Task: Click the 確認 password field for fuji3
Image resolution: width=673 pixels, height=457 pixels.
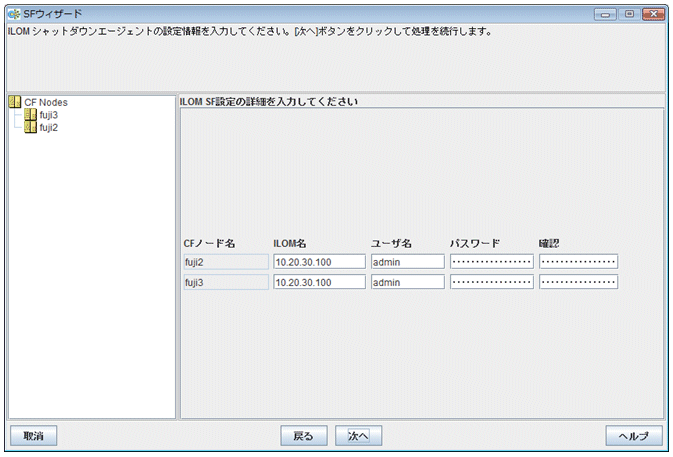Action: [x=579, y=282]
